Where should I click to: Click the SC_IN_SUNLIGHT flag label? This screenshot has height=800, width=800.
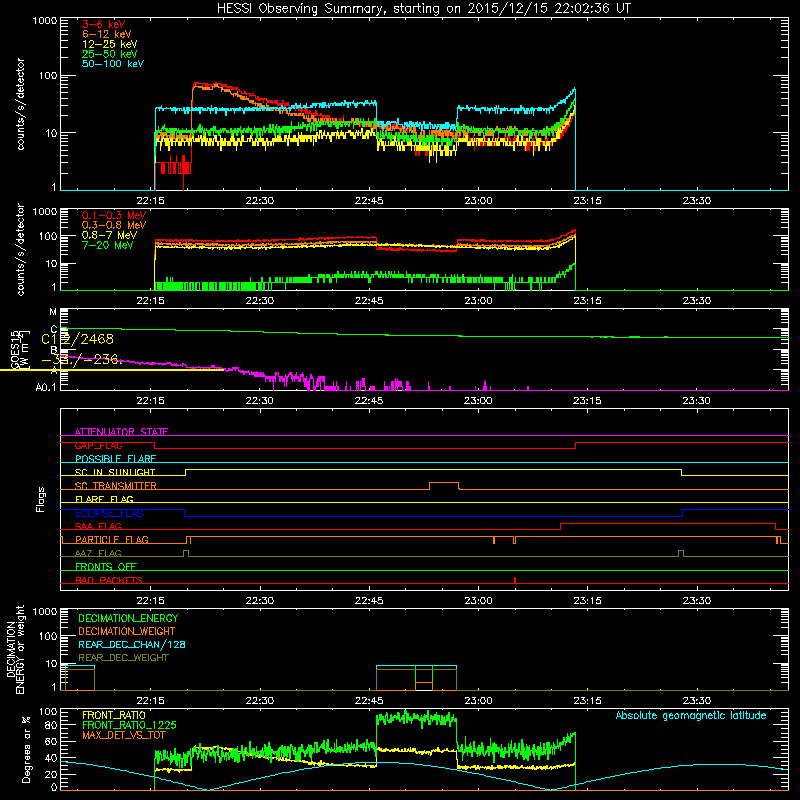click(x=115, y=472)
